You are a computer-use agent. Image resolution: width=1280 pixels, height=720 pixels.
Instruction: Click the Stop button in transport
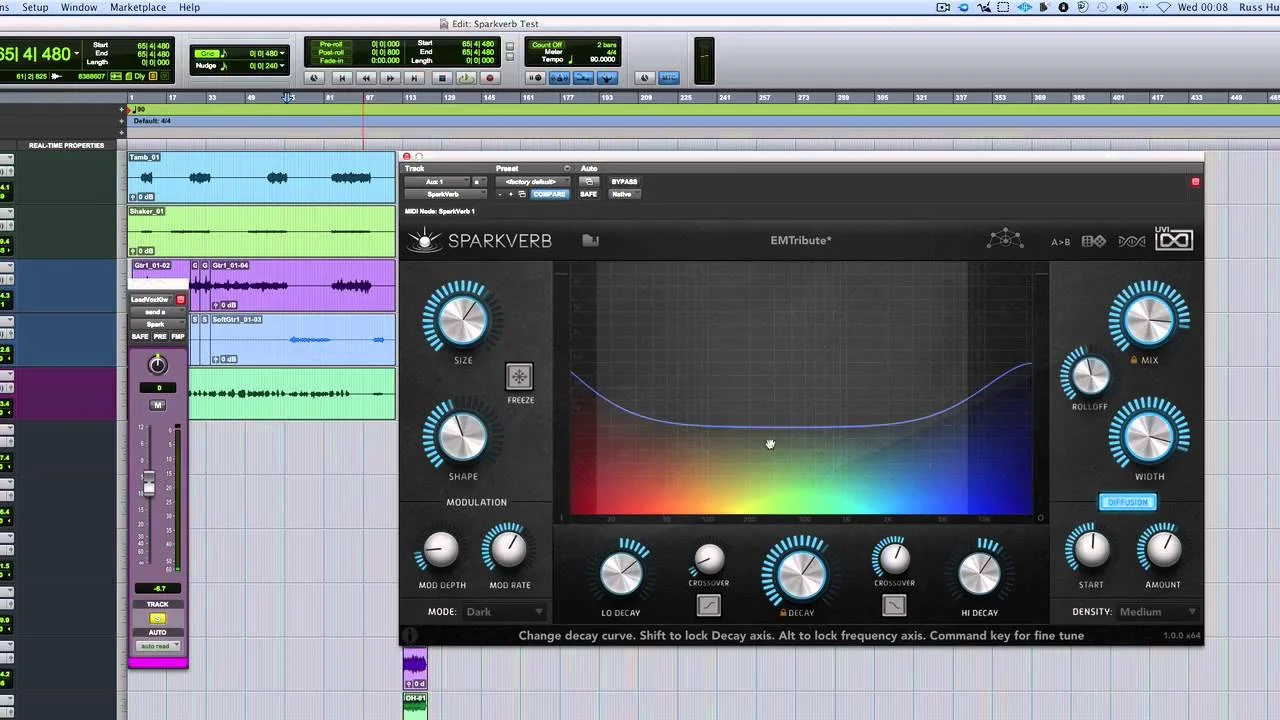pos(442,78)
